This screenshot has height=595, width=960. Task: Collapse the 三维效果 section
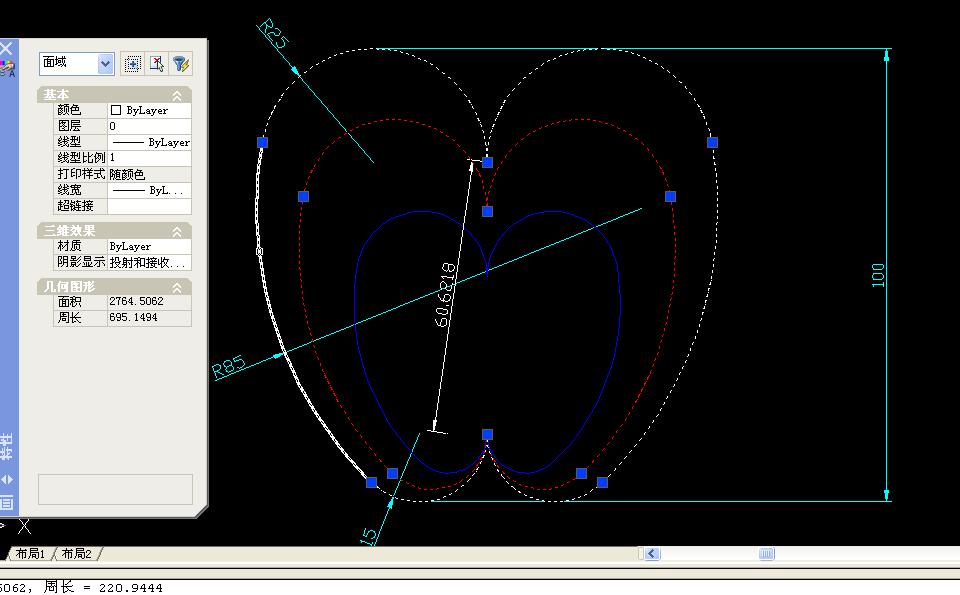coord(177,231)
